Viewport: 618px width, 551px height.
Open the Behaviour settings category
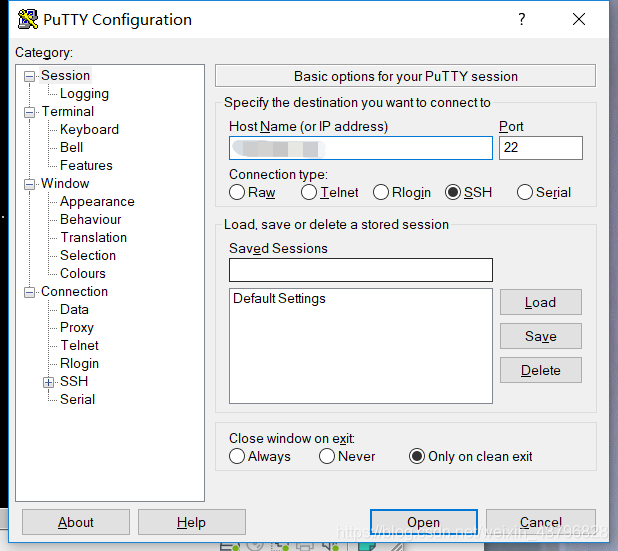coord(91,220)
